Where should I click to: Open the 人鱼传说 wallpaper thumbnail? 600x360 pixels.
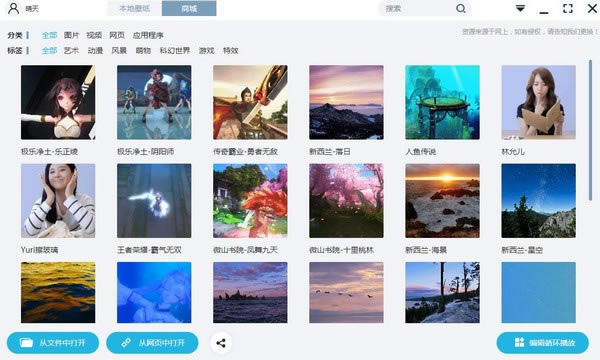[x=442, y=102]
